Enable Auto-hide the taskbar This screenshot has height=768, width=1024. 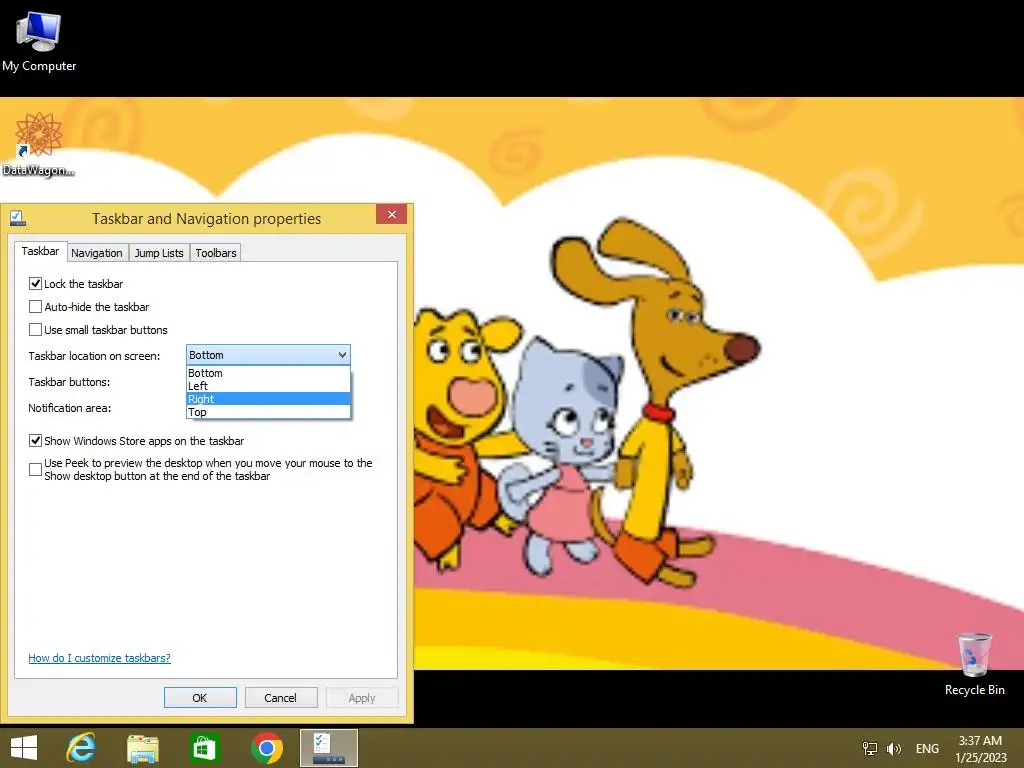pos(35,306)
